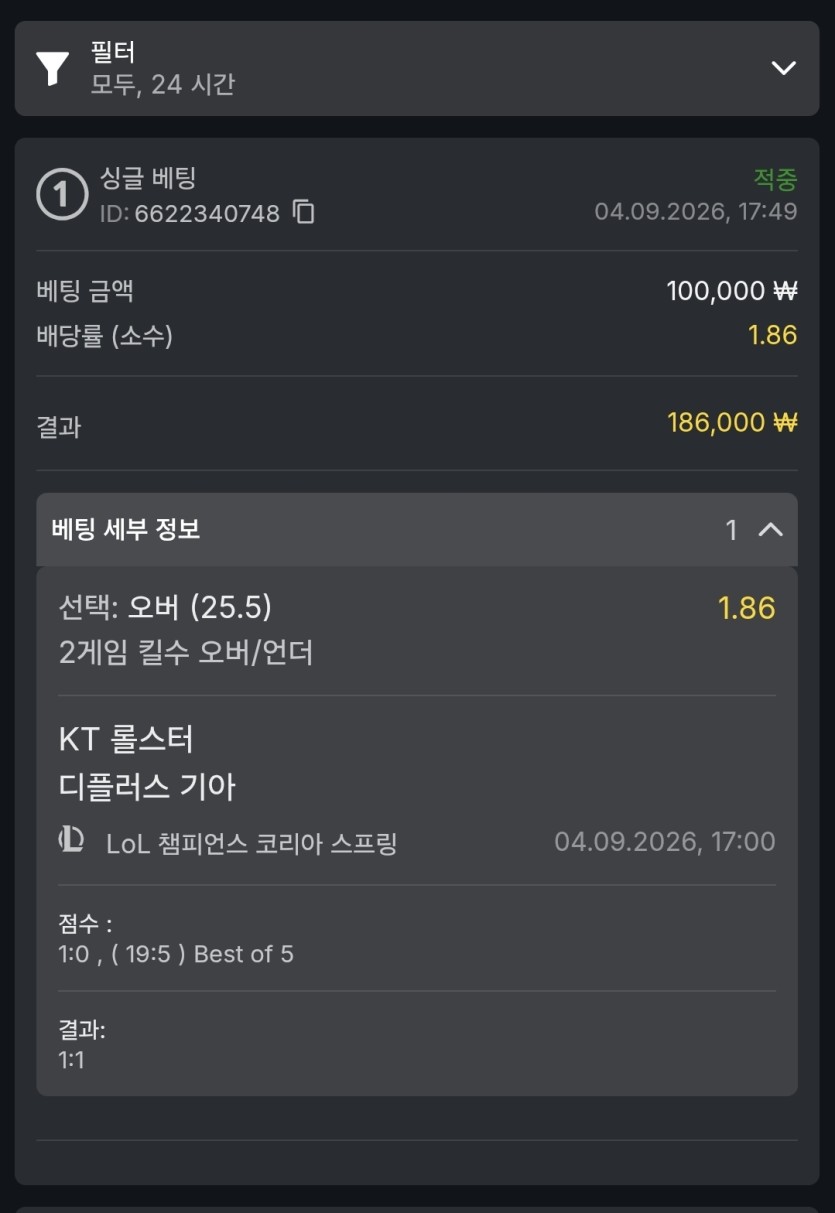
Task: Click the 디플러스 기아 team name
Action: (147, 787)
